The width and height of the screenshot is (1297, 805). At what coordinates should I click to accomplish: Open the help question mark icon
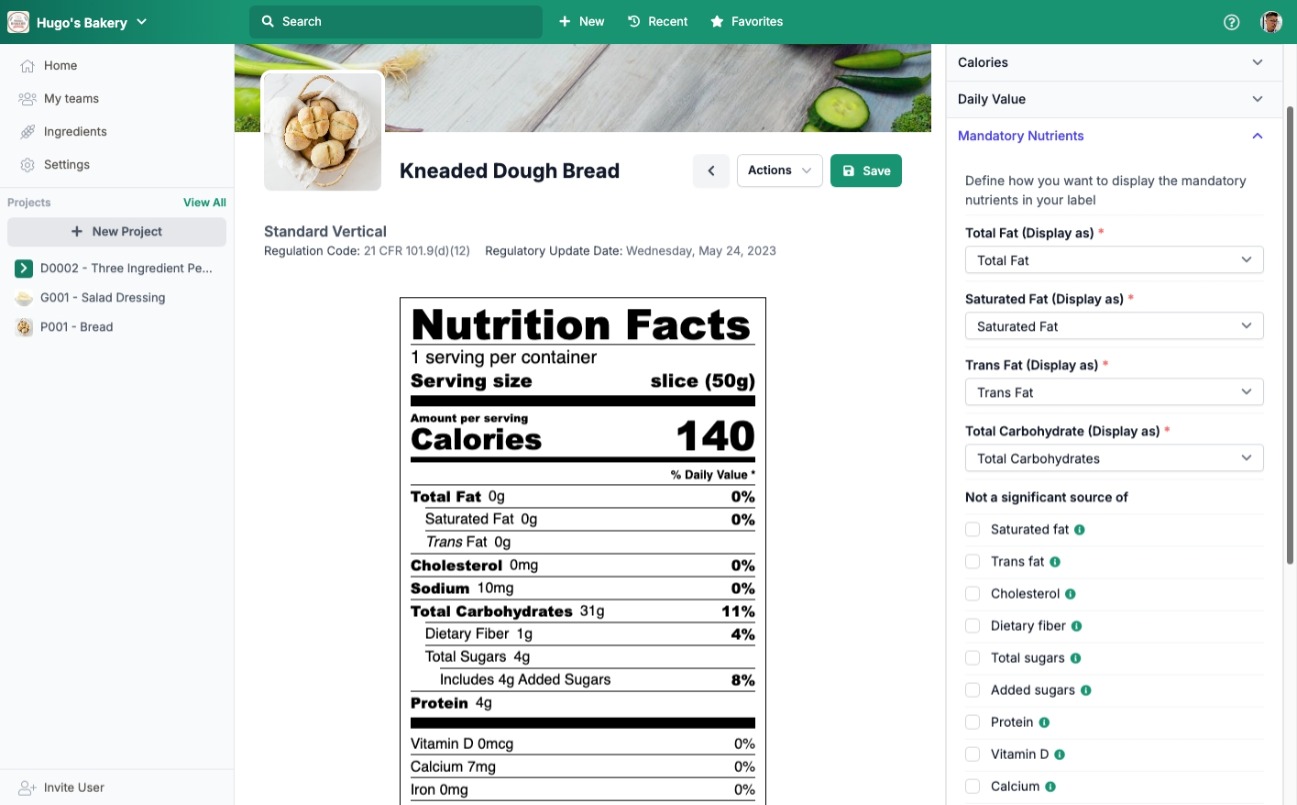tap(1231, 21)
